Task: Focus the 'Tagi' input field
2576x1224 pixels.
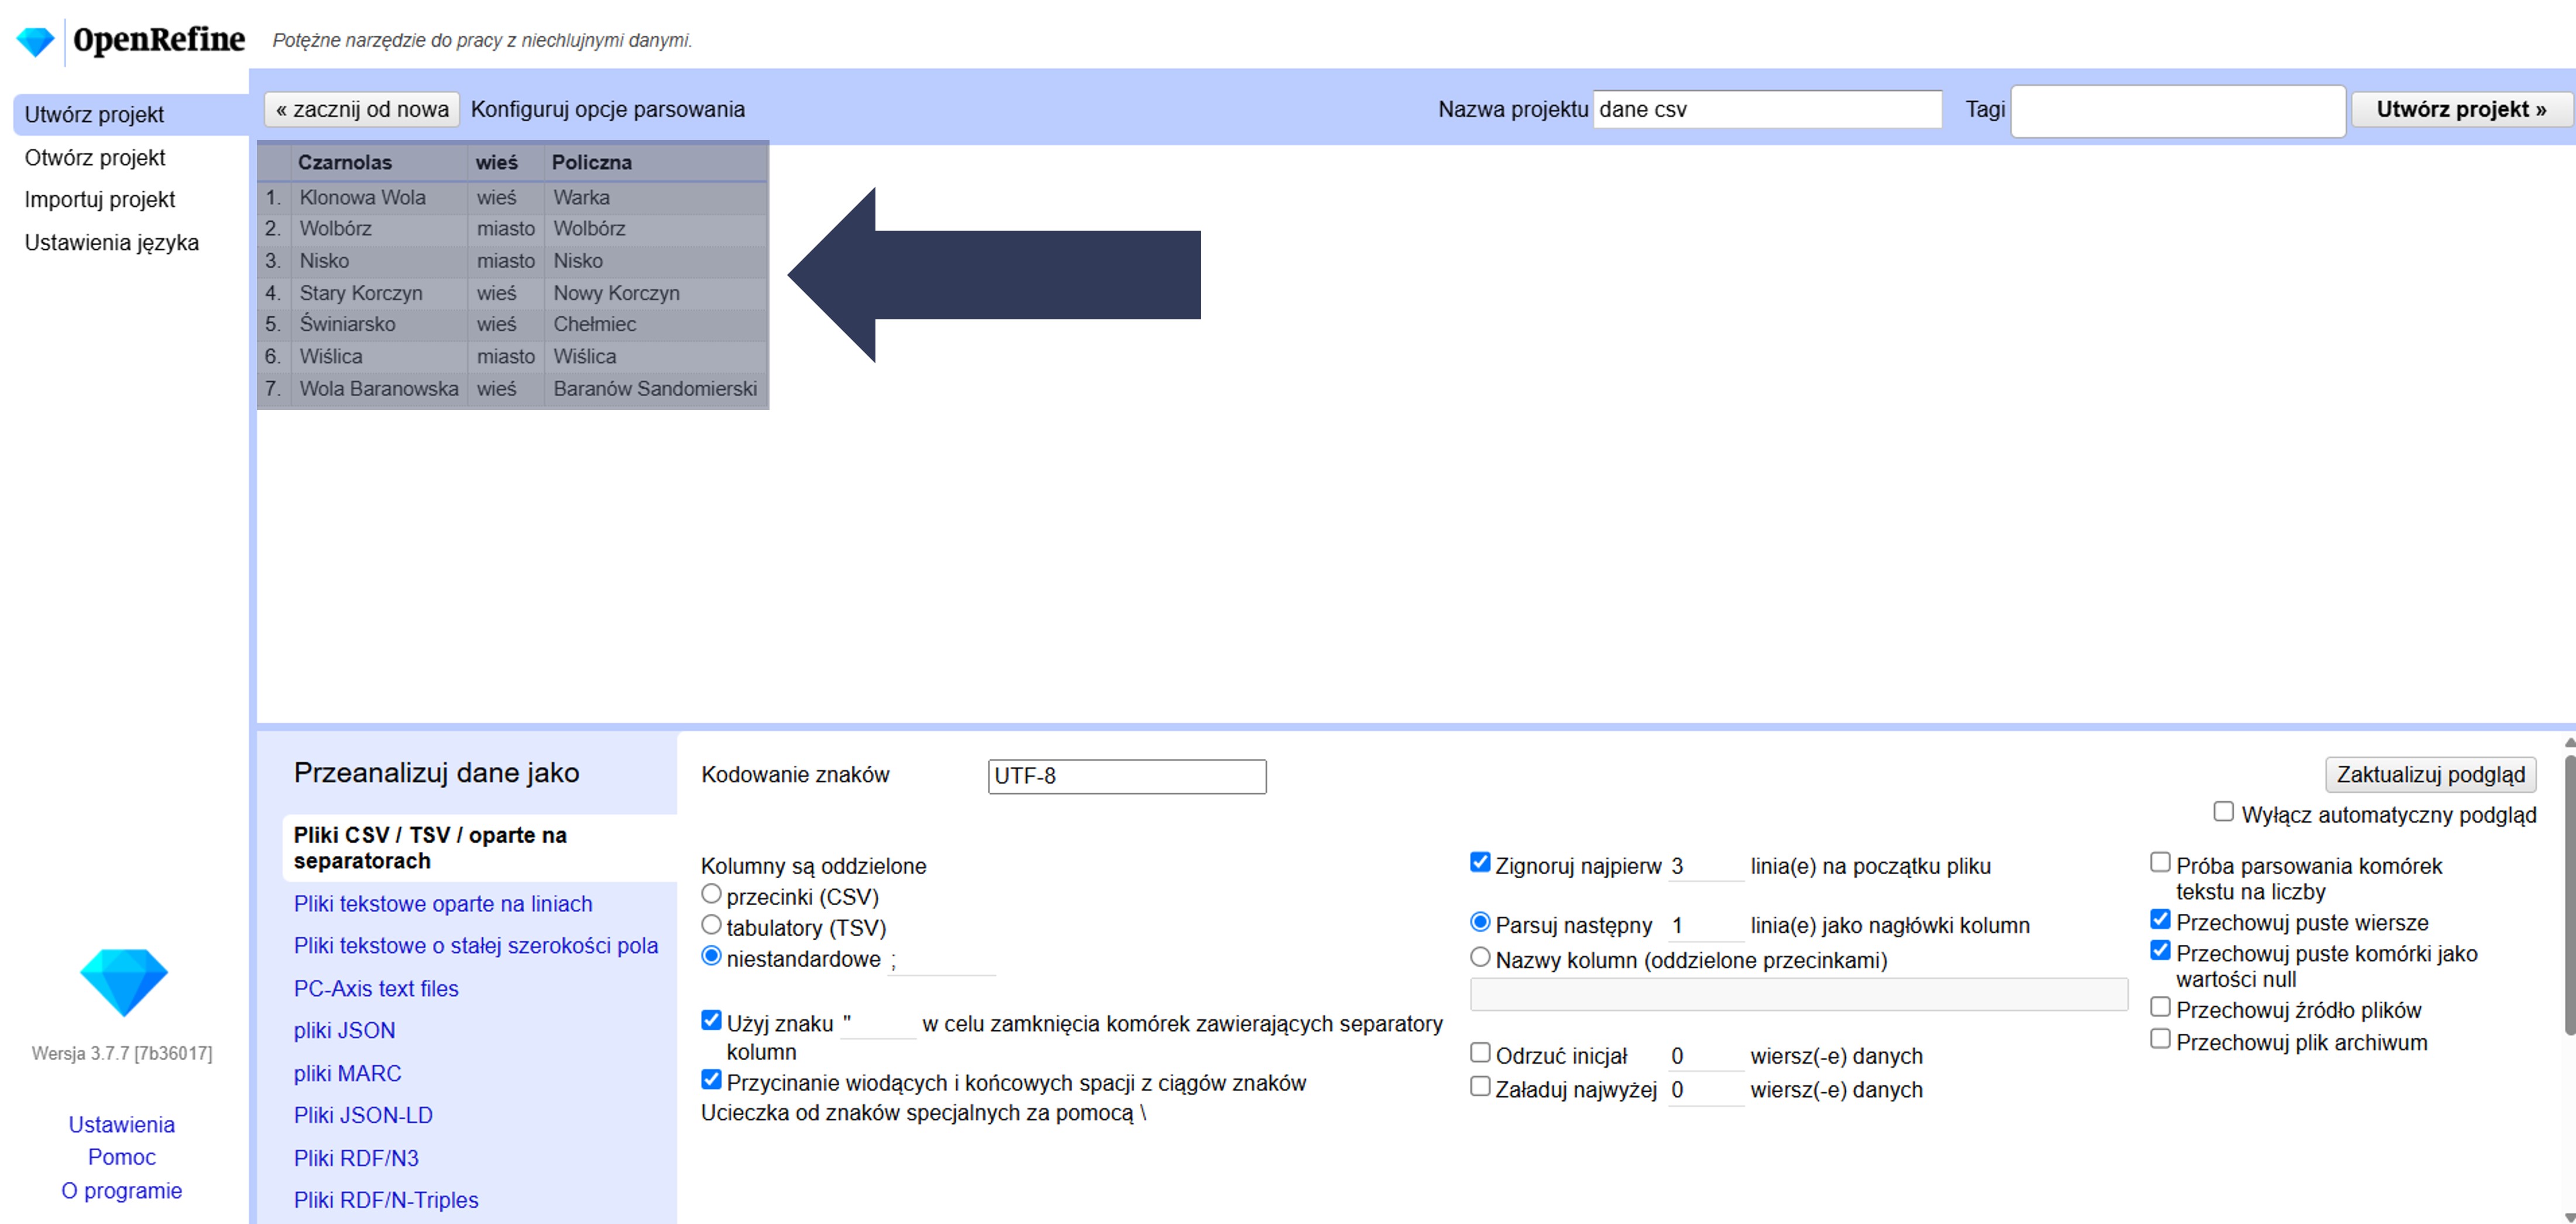Action: 2177,111
